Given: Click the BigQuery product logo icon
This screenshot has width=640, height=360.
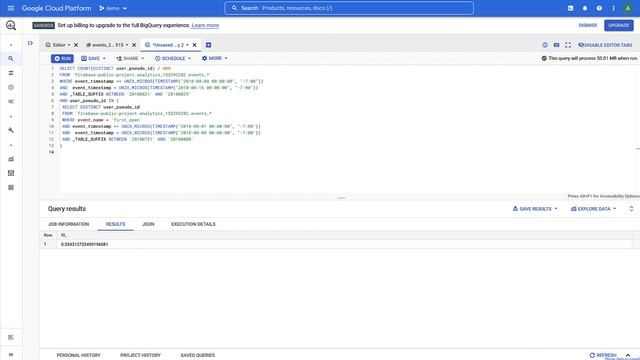Looking at the screenshot, I should (11, 25).
